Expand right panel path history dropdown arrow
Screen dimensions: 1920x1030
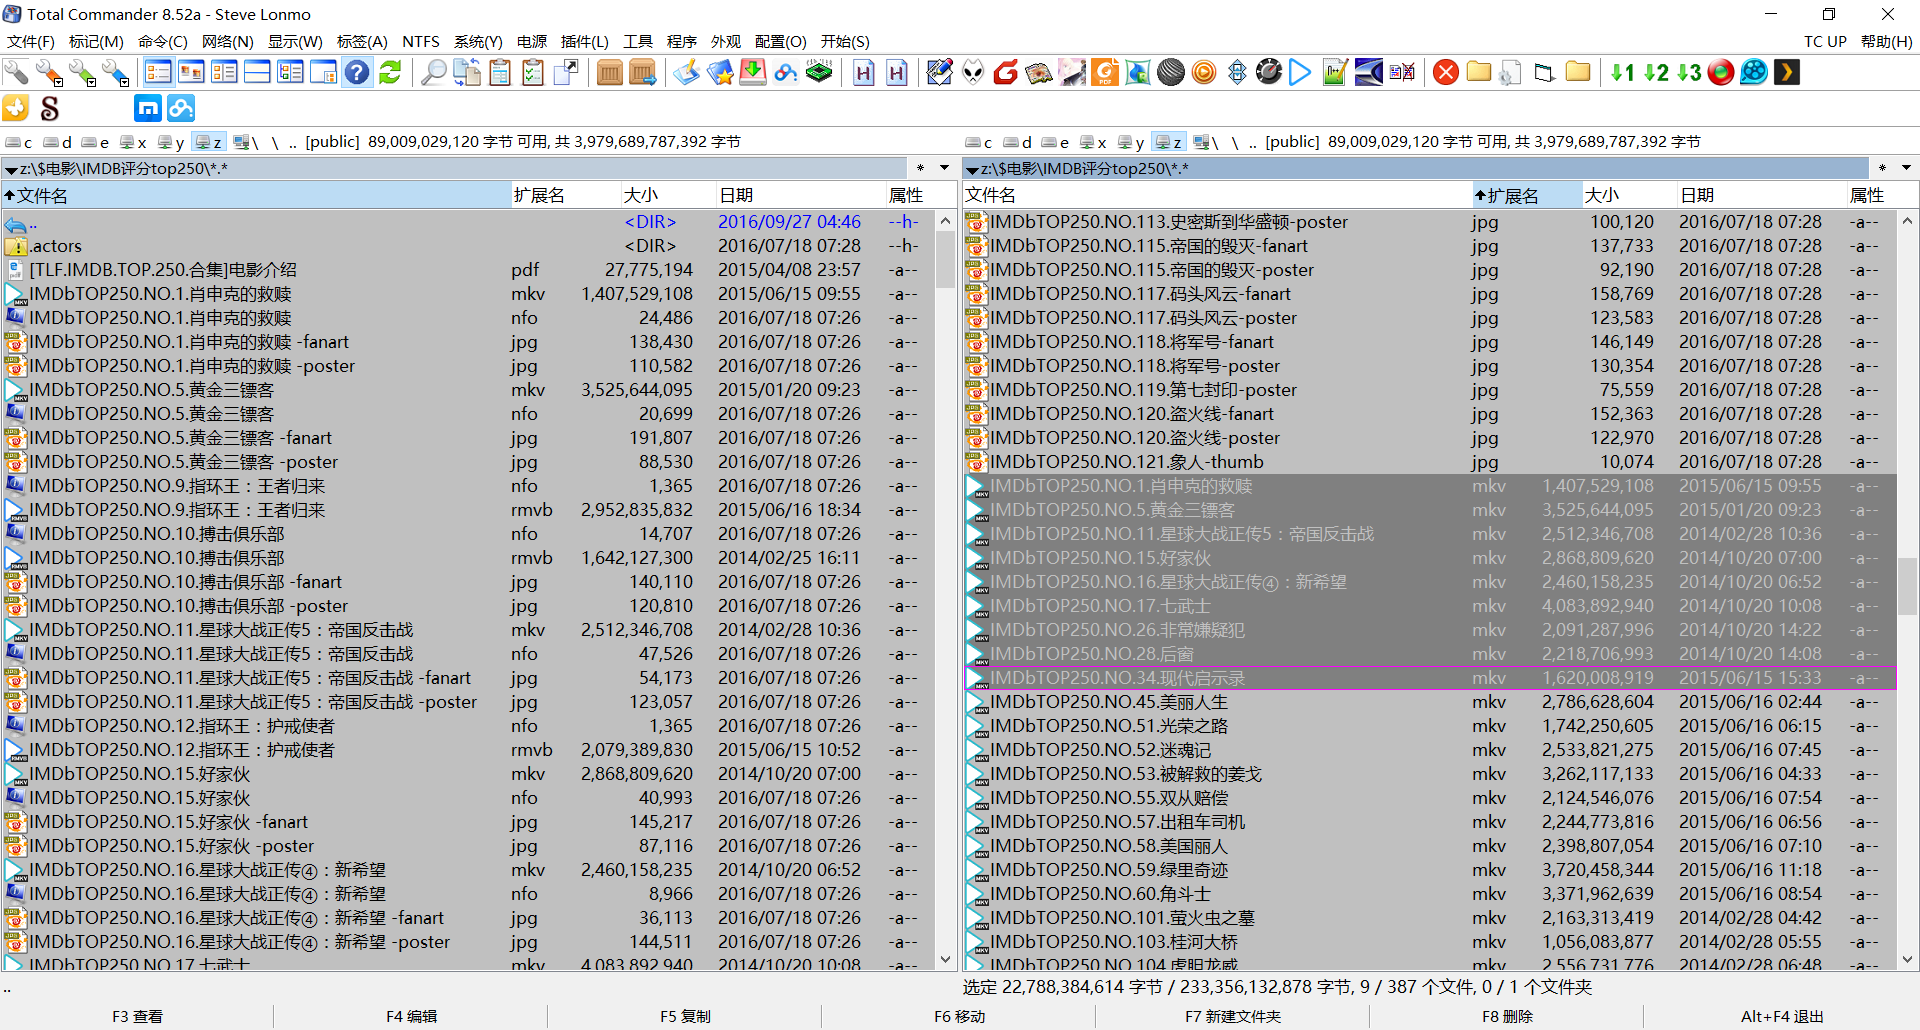point(1906,168)
